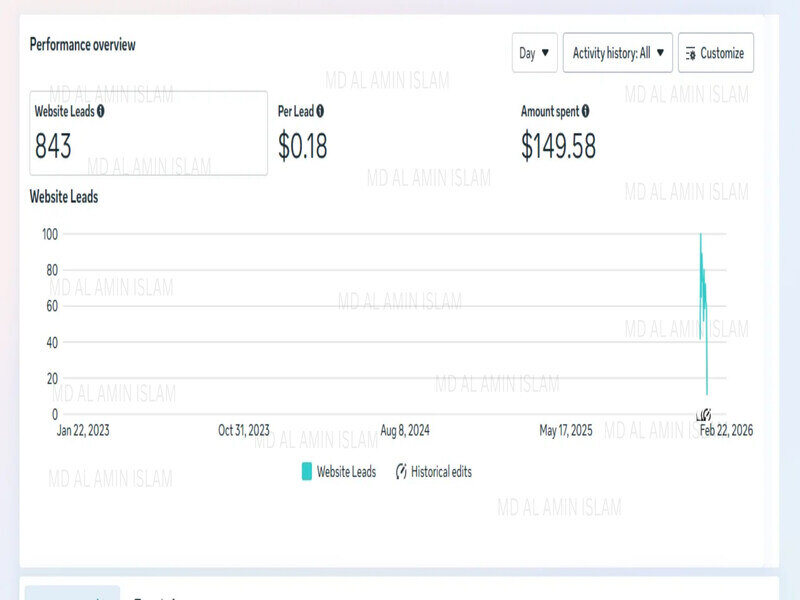Click the Customize sliders icon

click(690, 54)
